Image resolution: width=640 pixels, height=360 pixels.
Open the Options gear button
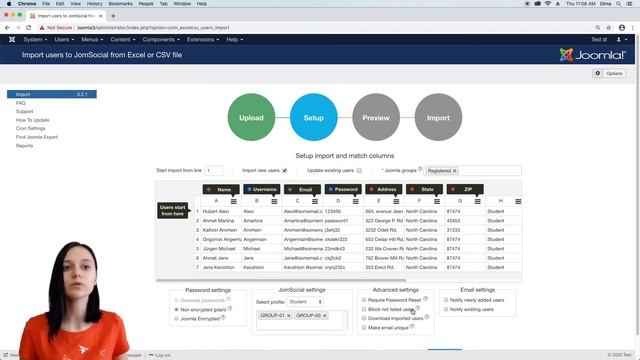click(x=609, y=73)
